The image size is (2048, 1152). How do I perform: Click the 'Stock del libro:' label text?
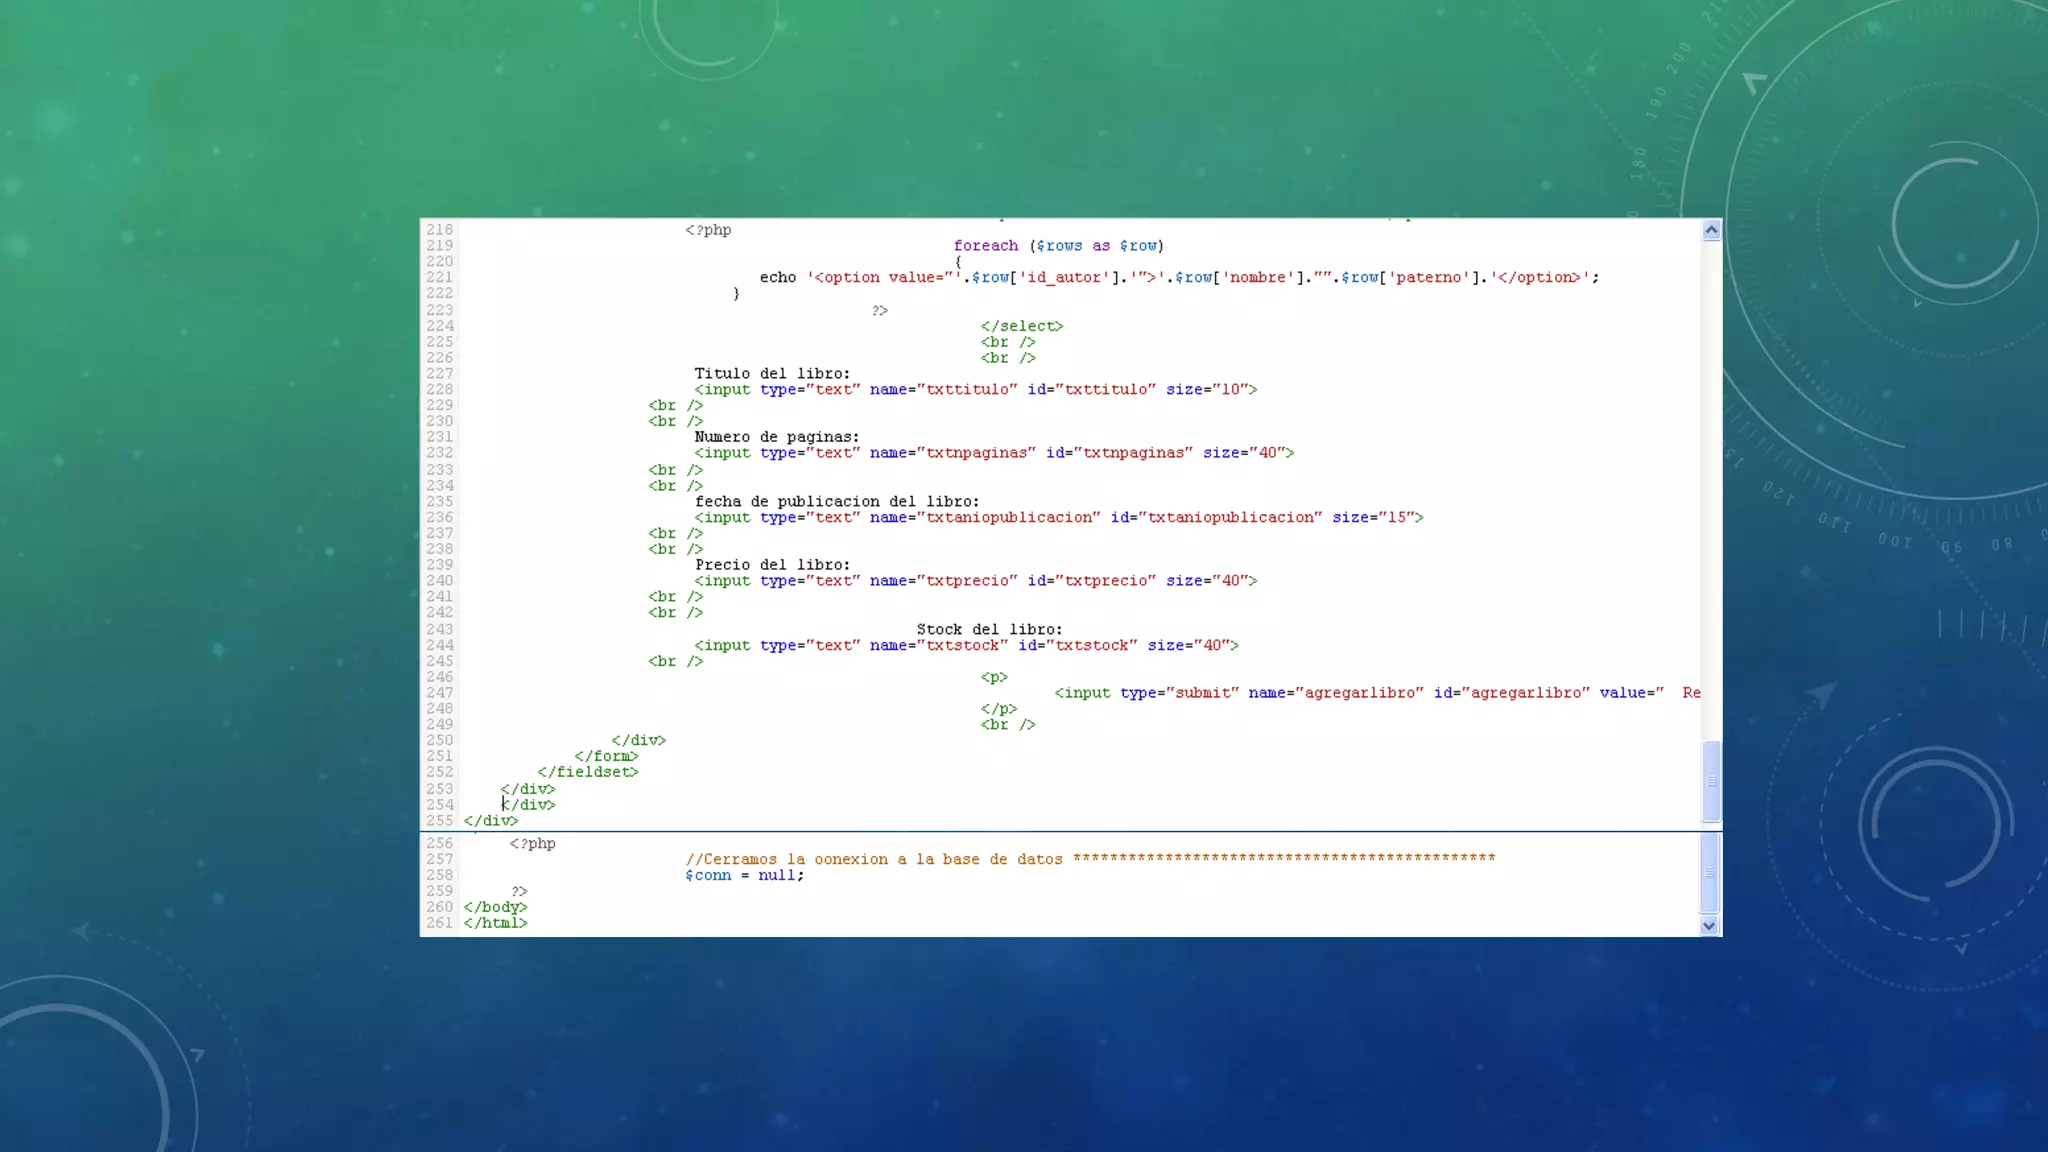click(989, 630)
